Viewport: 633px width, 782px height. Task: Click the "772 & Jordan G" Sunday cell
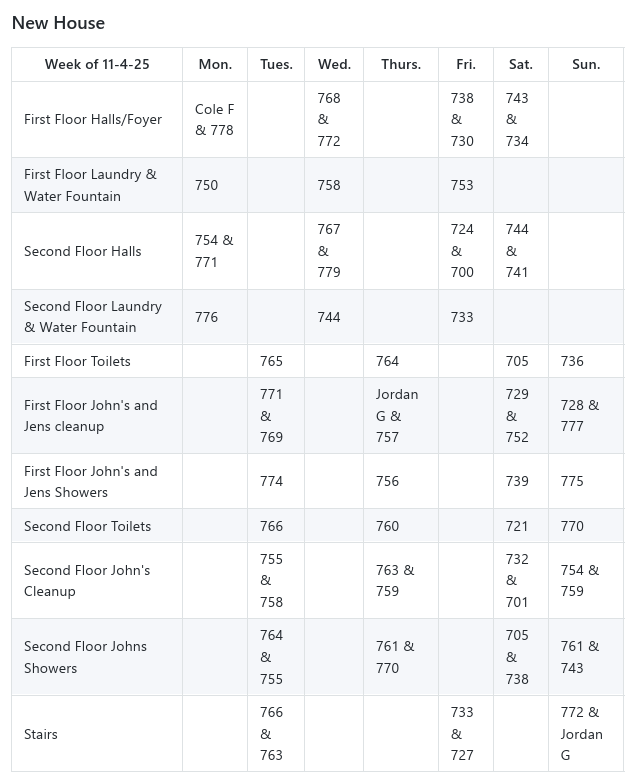[x=582, y=734]
